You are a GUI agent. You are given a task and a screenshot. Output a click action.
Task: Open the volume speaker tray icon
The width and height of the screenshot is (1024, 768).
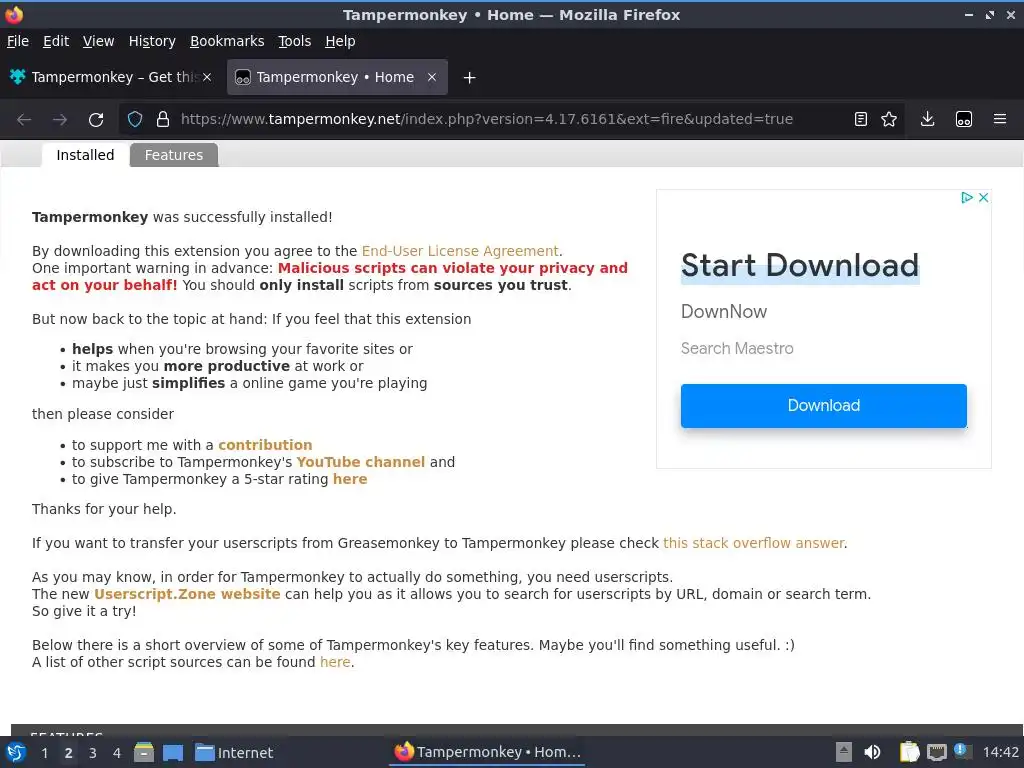[872, 752]
